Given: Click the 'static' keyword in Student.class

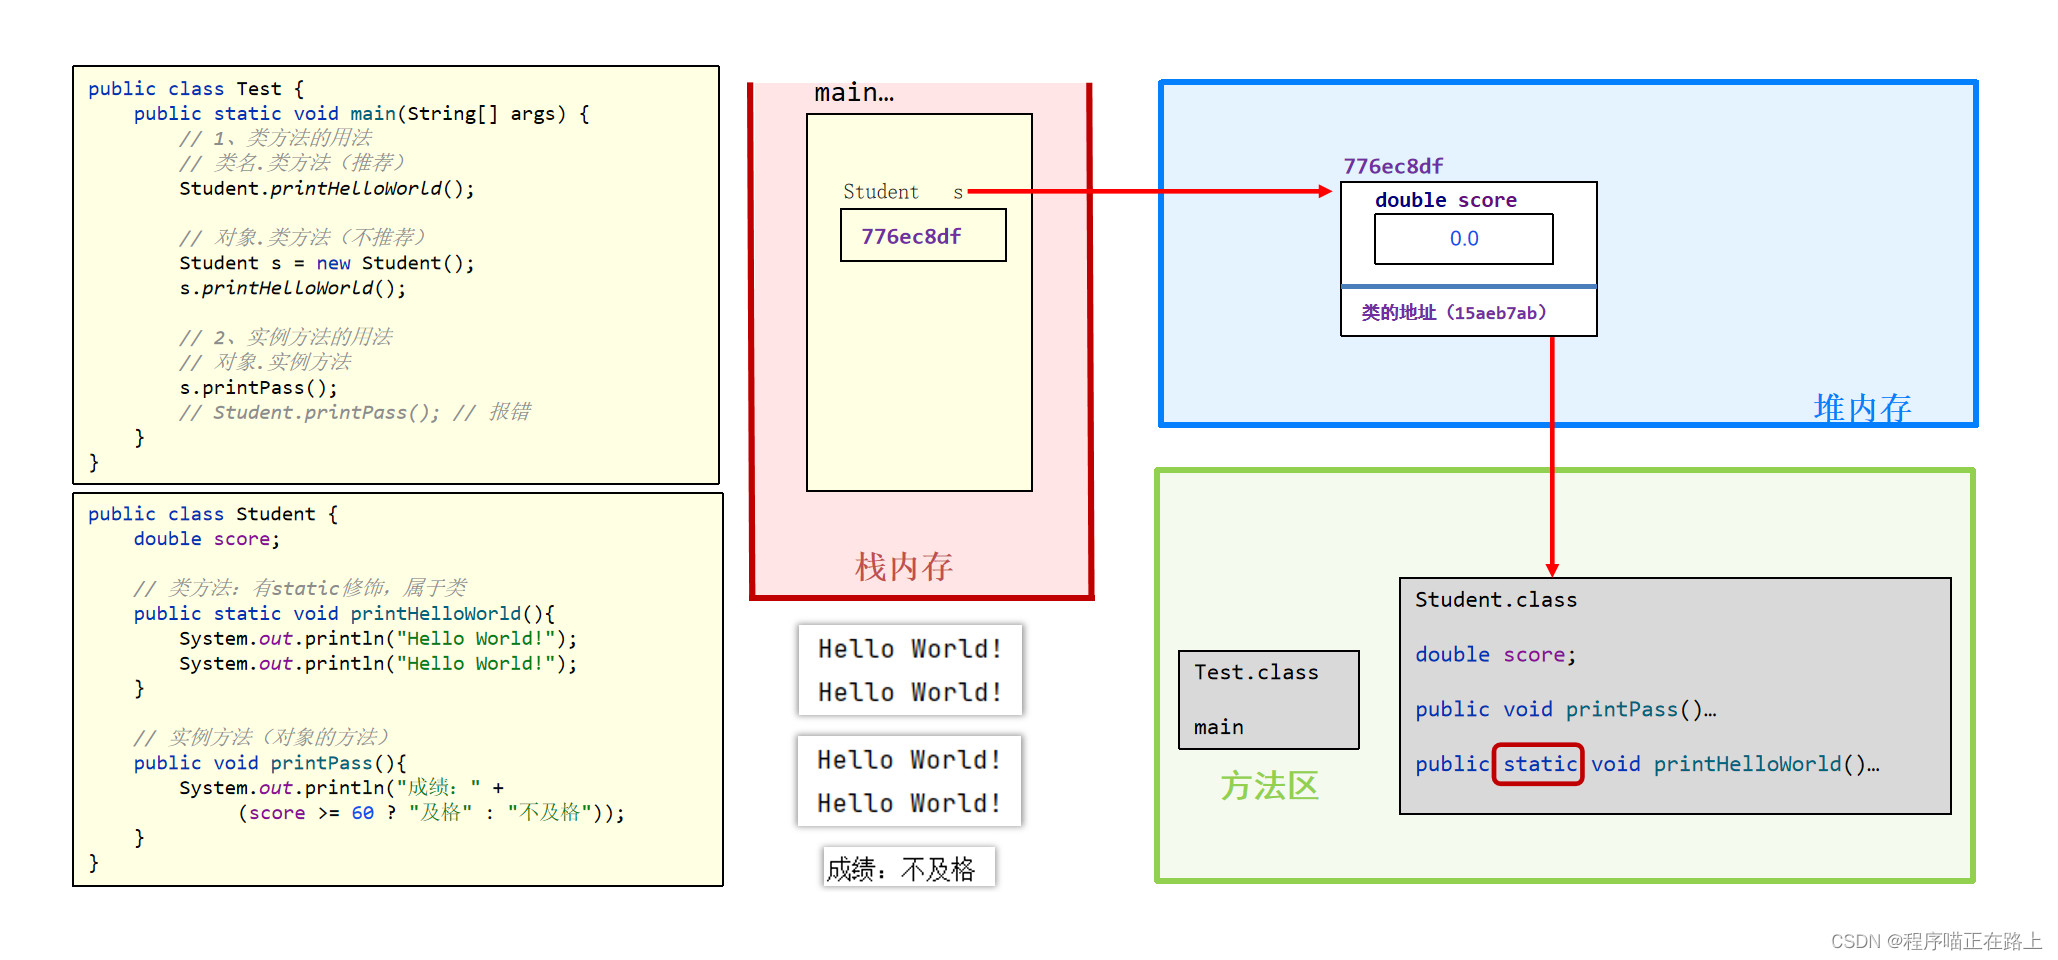Looking at the screenshot, I should [x=1539, y=765].
